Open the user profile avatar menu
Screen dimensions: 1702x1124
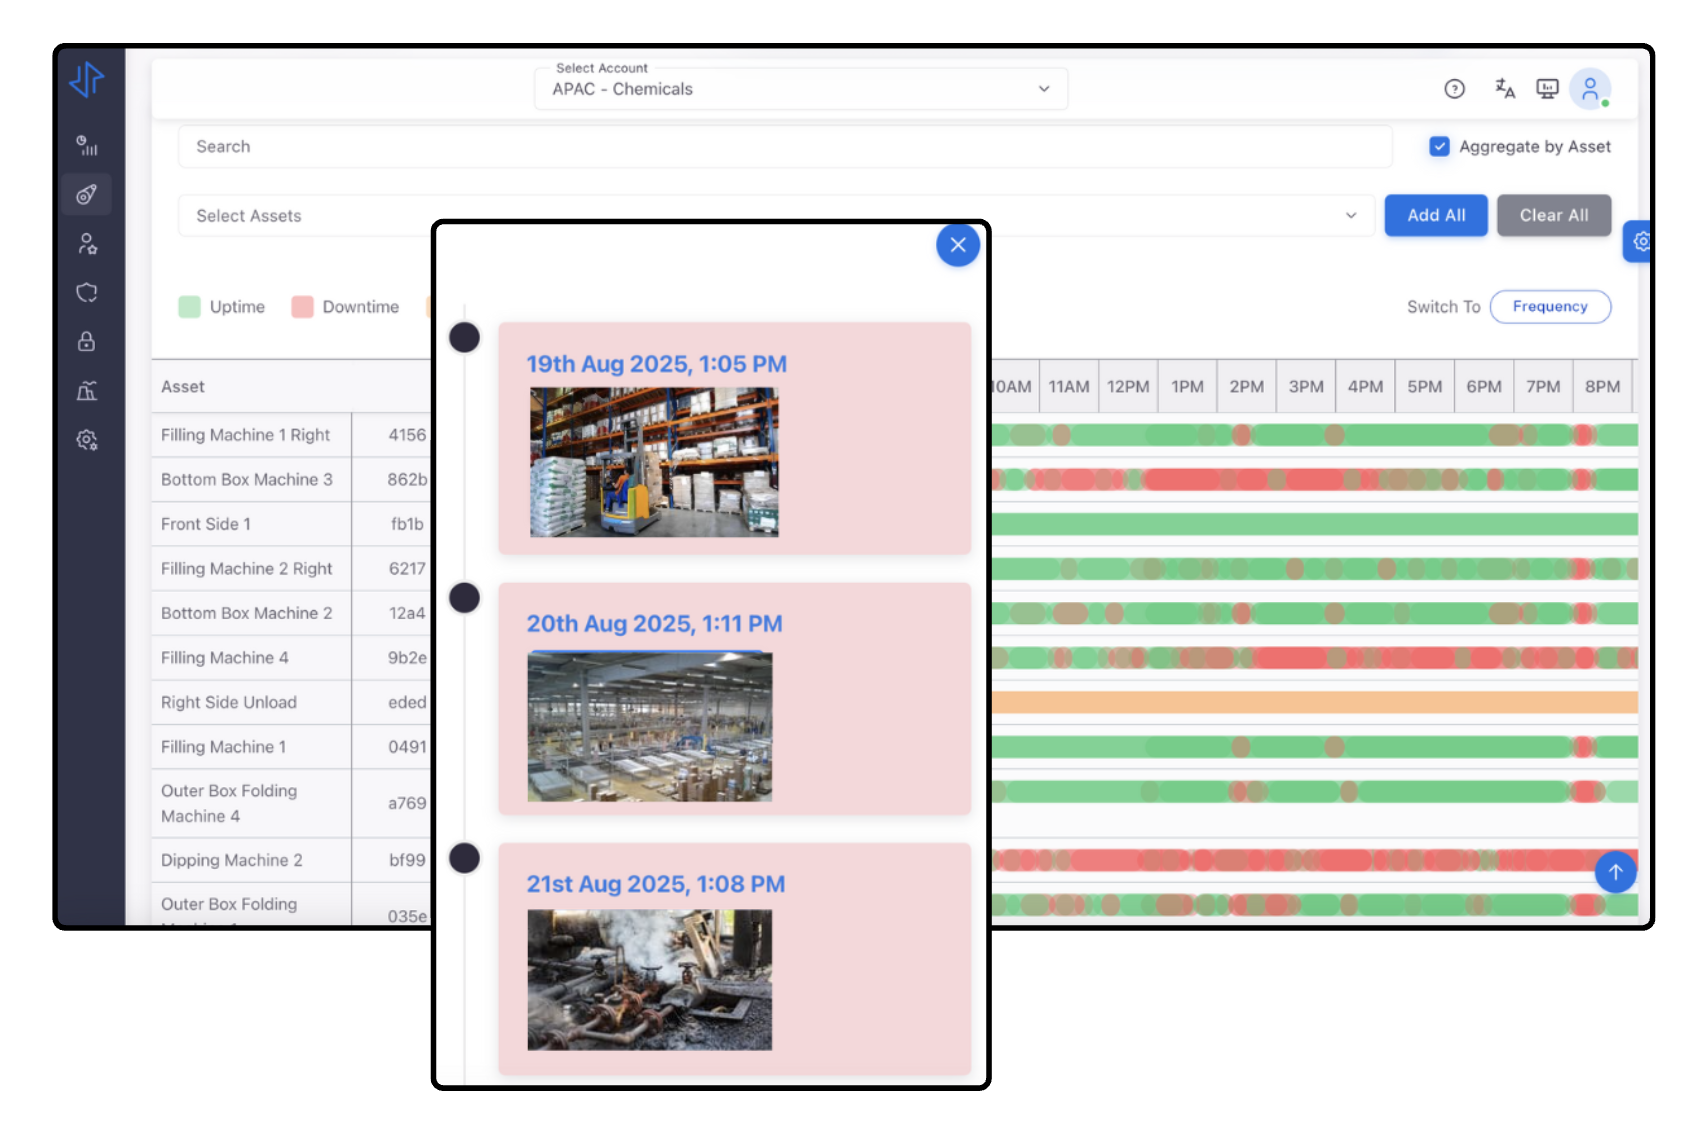(x=1589, y=89)
